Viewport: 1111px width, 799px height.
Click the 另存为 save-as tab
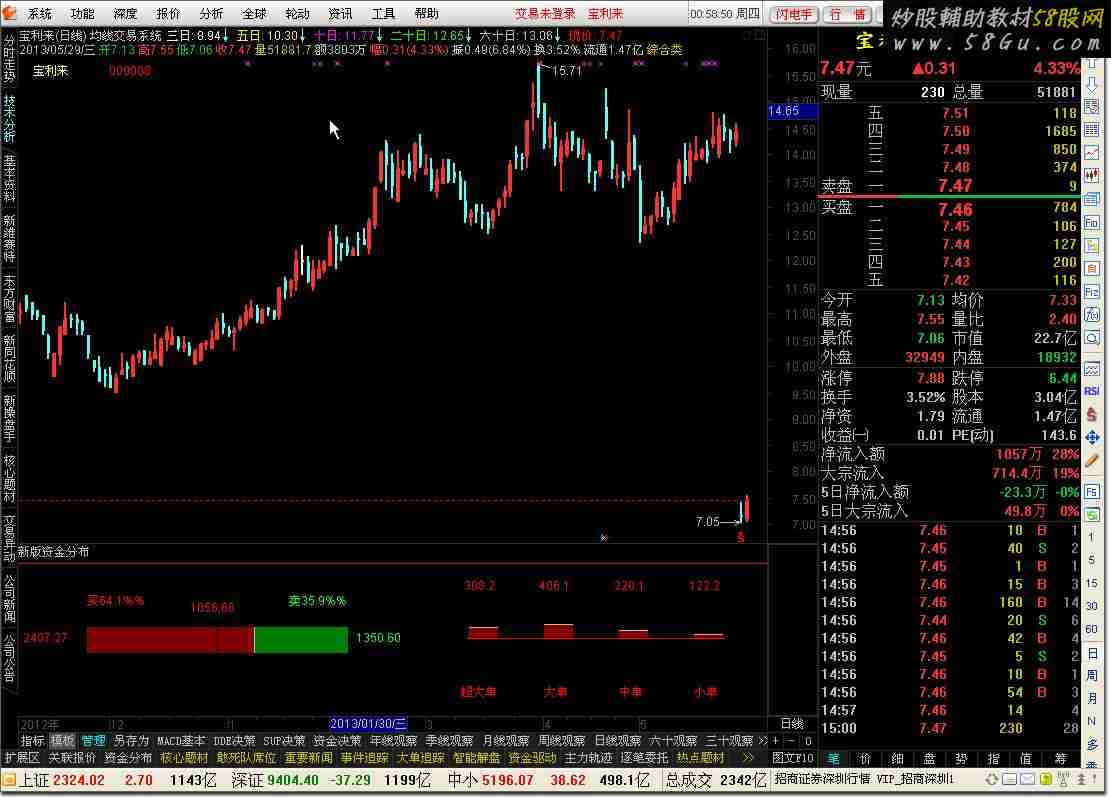point(131,741)
